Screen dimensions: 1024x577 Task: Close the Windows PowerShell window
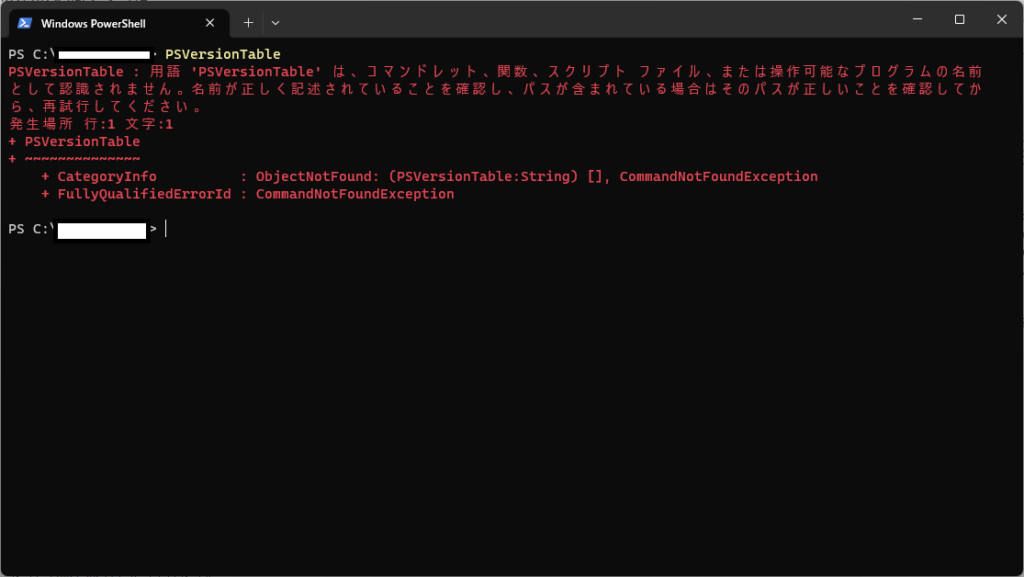point(1002,20)
